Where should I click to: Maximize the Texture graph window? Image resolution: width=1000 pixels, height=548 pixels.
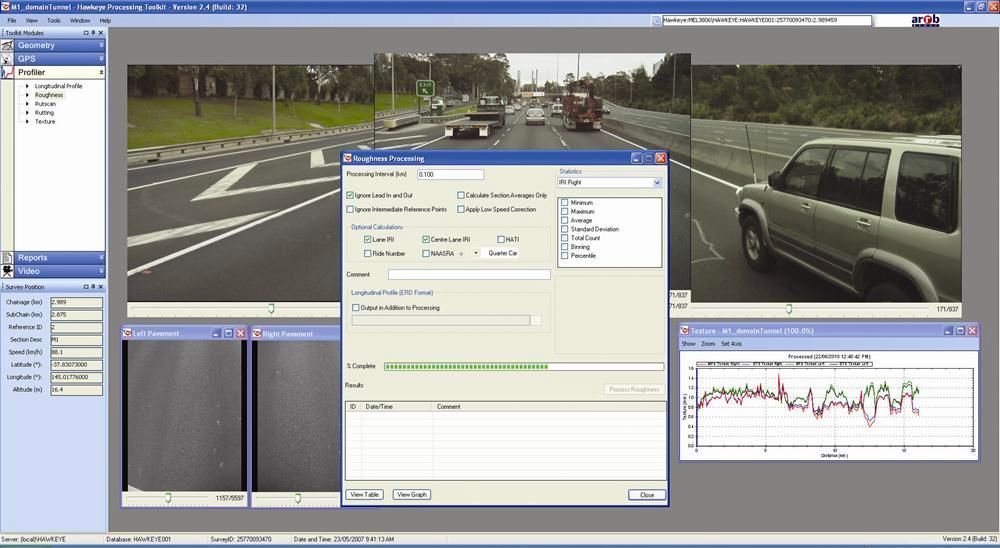[x=960, y=330]
